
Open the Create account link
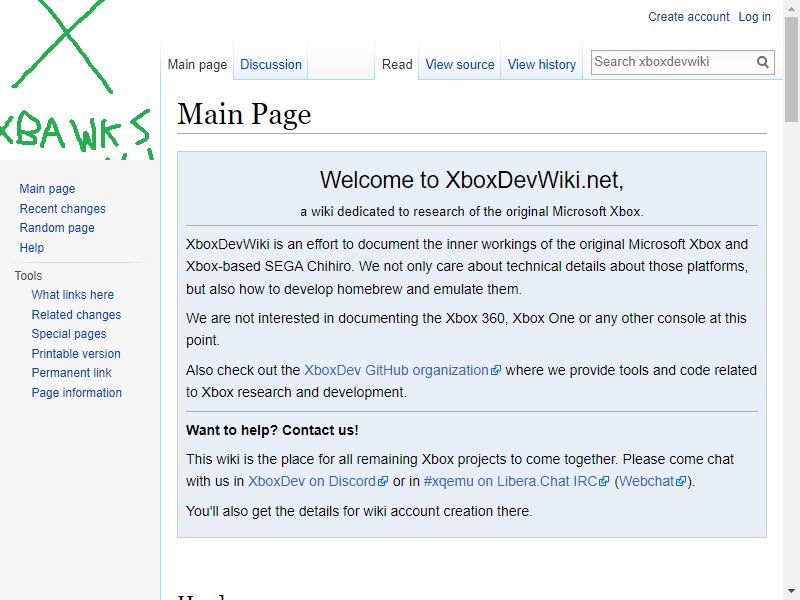coord(688,17)
